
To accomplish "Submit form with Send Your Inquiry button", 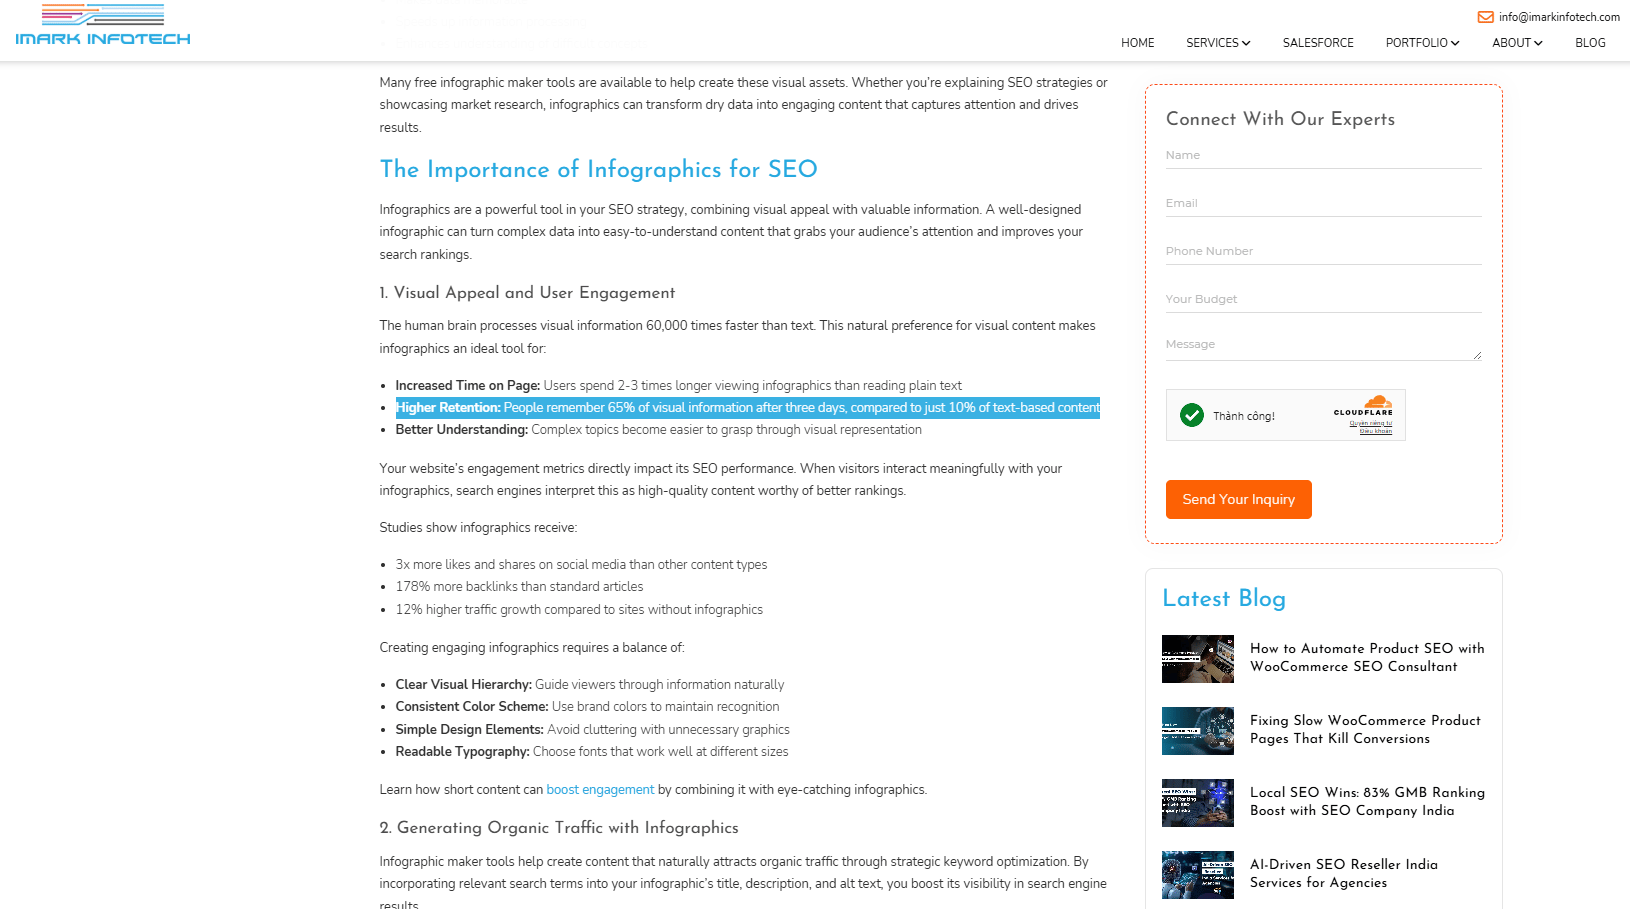I will coord(1238,499).
